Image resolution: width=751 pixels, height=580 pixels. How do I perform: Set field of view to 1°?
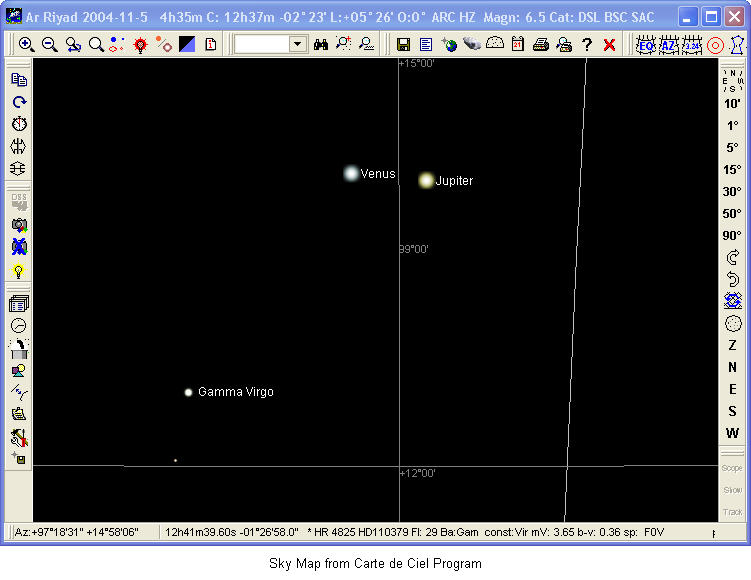tap(732, 126)
